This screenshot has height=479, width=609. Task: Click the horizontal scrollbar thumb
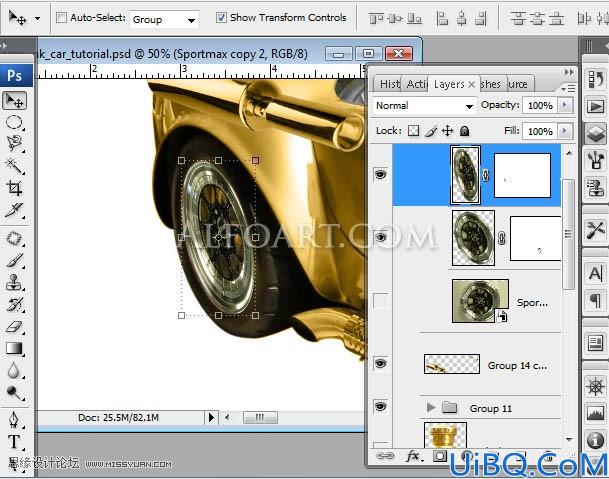(x=260, y=418)
